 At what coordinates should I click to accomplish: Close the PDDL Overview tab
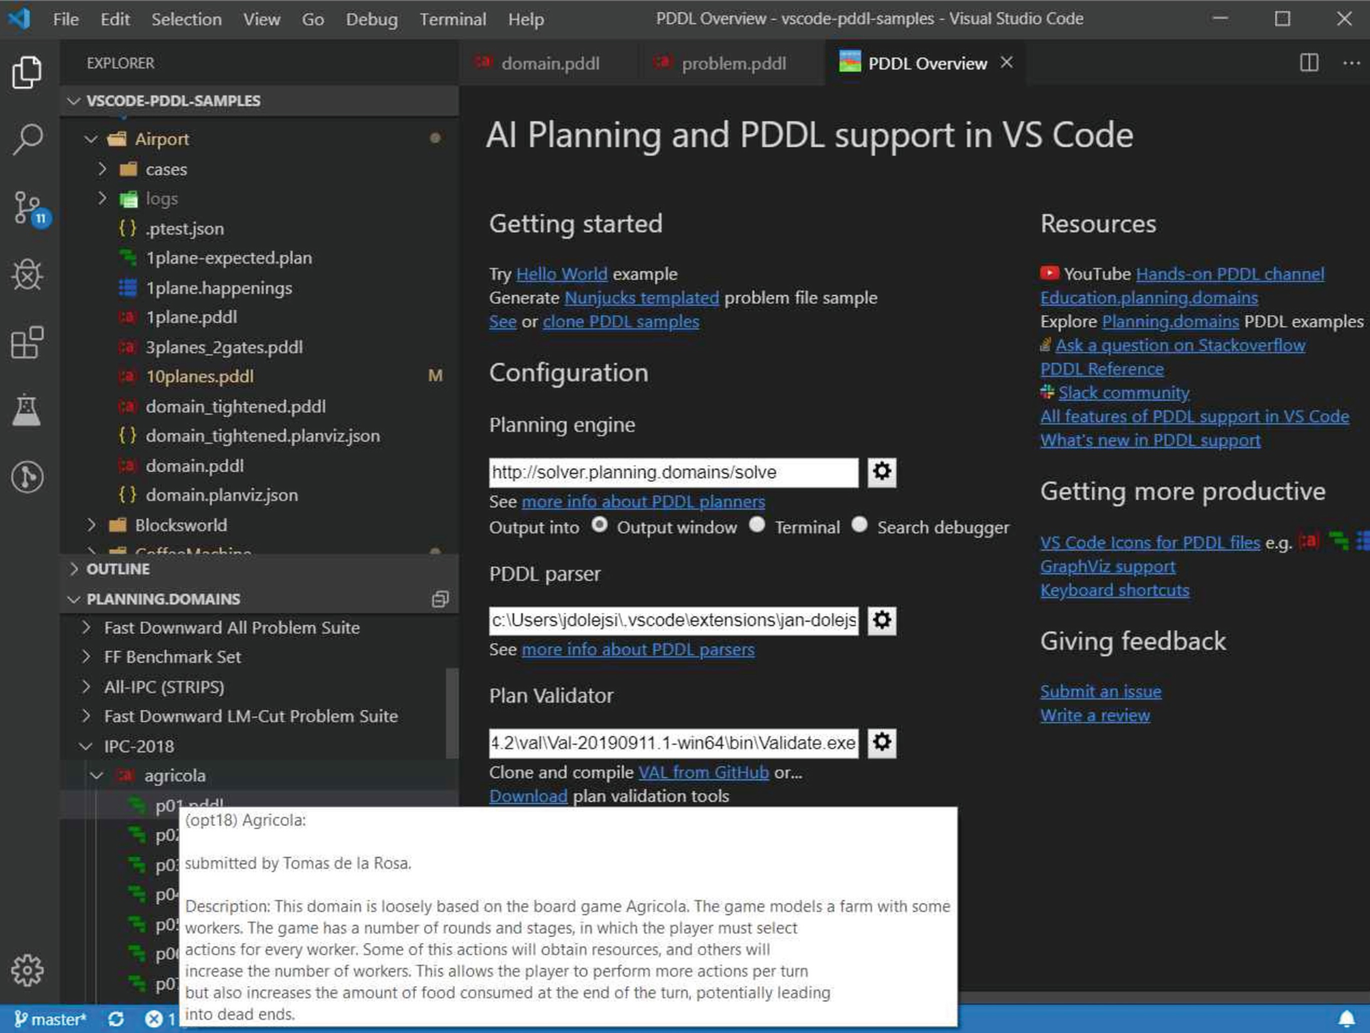1007,62
